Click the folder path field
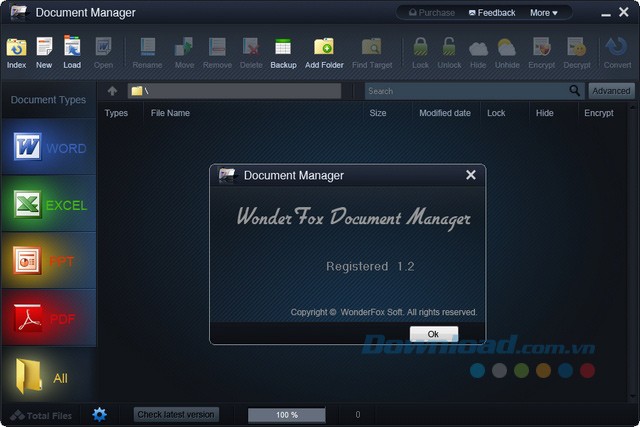Image resolution: width=640 pixels, height=427 pixels. (x=234, y=91)
